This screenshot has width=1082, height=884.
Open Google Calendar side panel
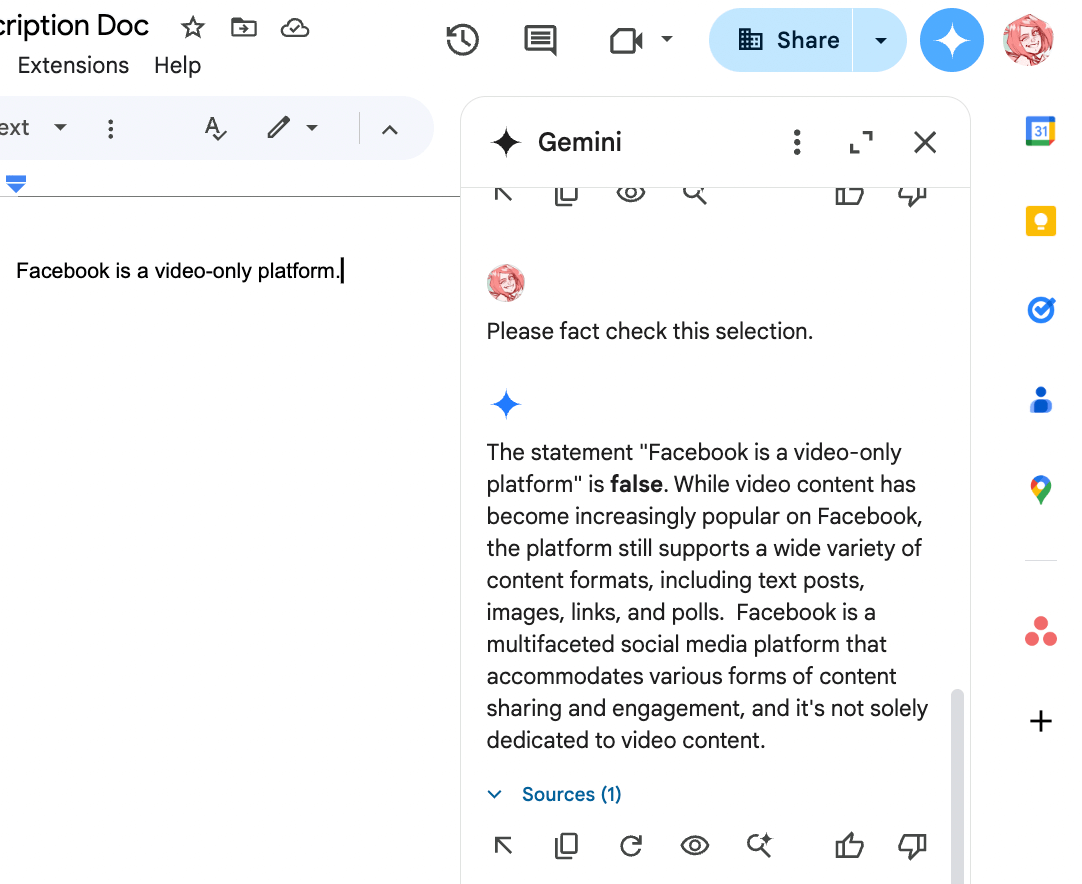pyautogui.click(x=1041, y=131)
